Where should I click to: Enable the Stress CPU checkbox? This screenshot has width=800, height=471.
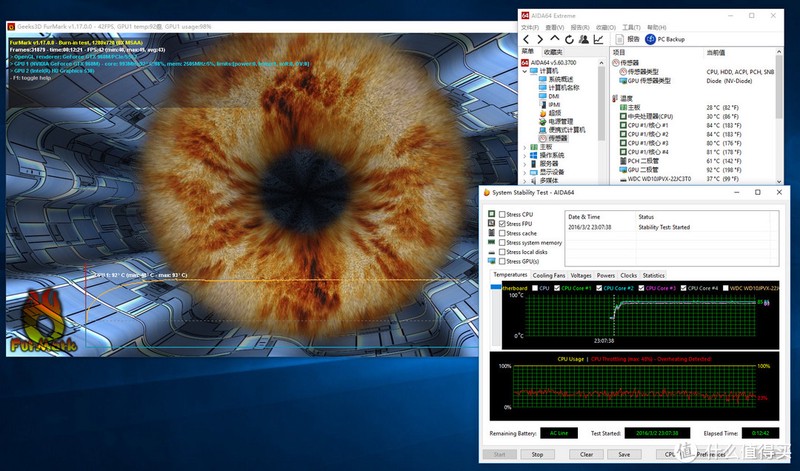pyautogui.click(x=503, y=214)
